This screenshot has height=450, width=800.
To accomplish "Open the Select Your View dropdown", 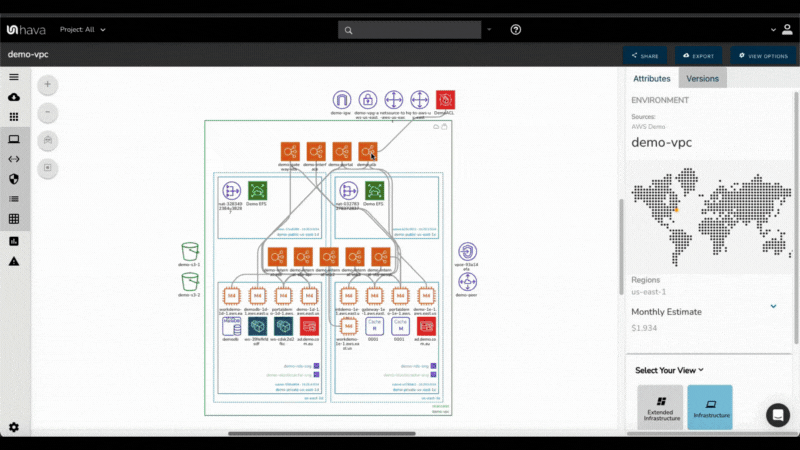I will 669,370.
